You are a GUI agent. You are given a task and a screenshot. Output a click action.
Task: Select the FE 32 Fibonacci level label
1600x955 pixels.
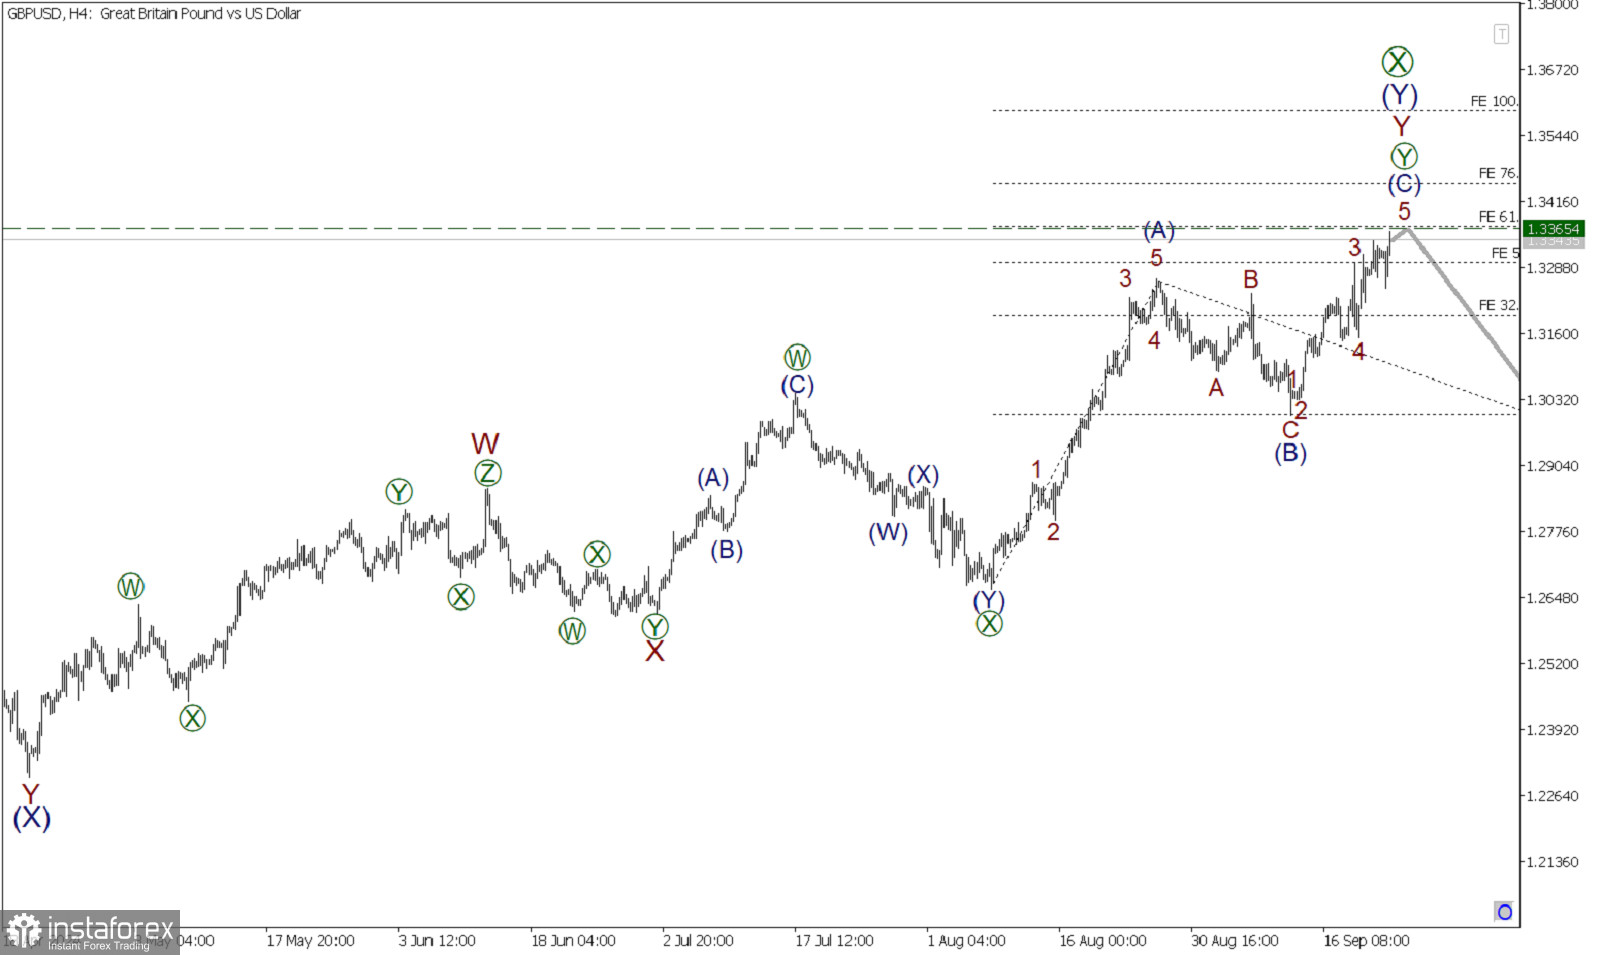tap(1498, 305)
